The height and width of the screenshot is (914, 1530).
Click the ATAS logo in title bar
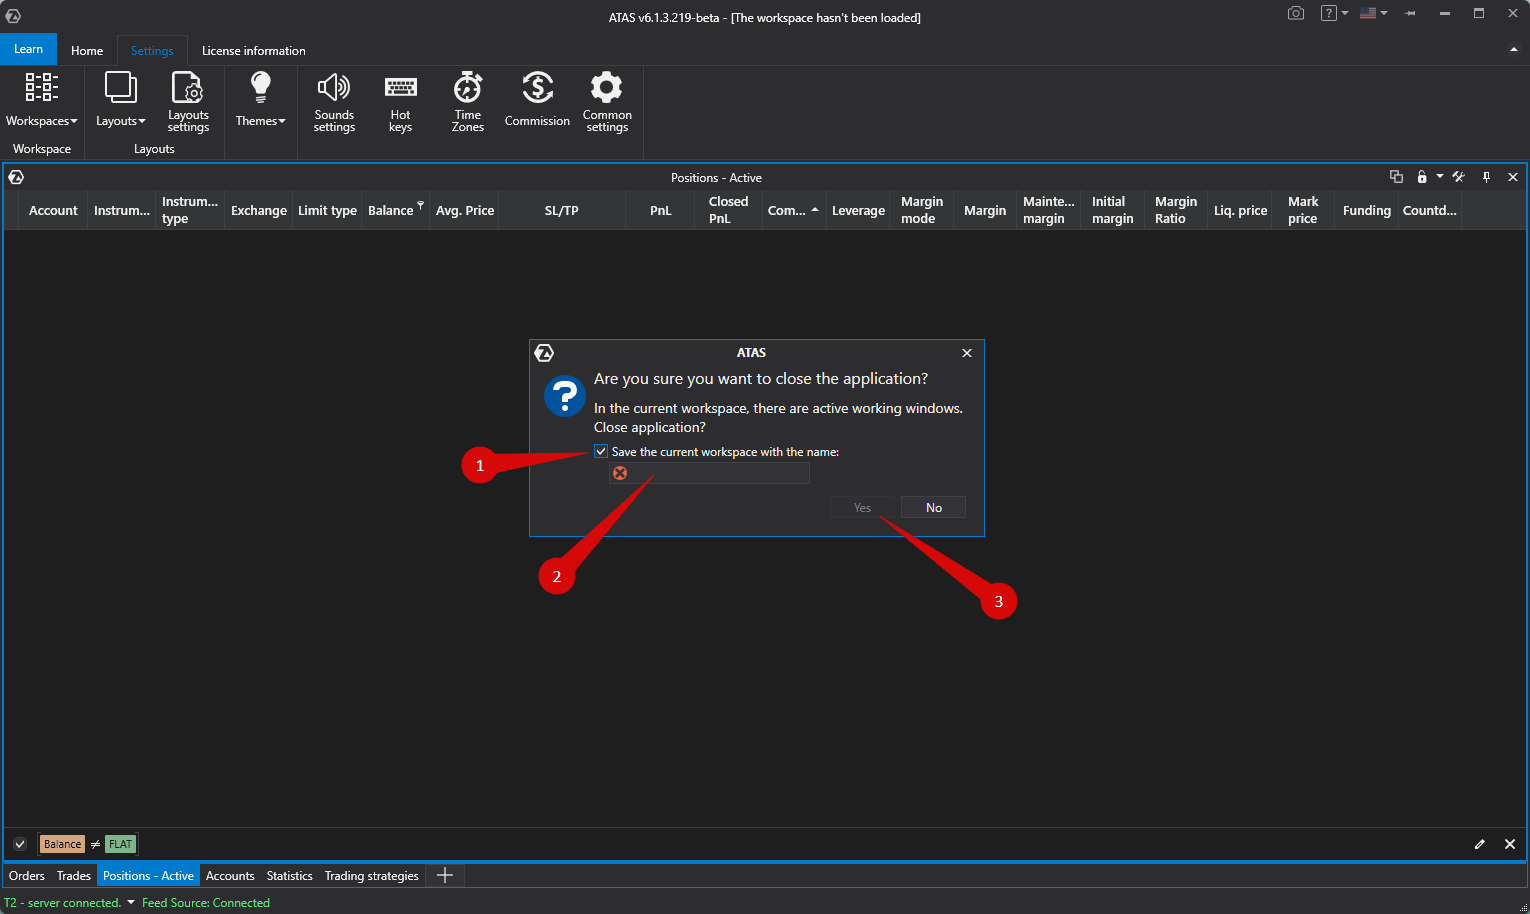(x=13, y=16)
